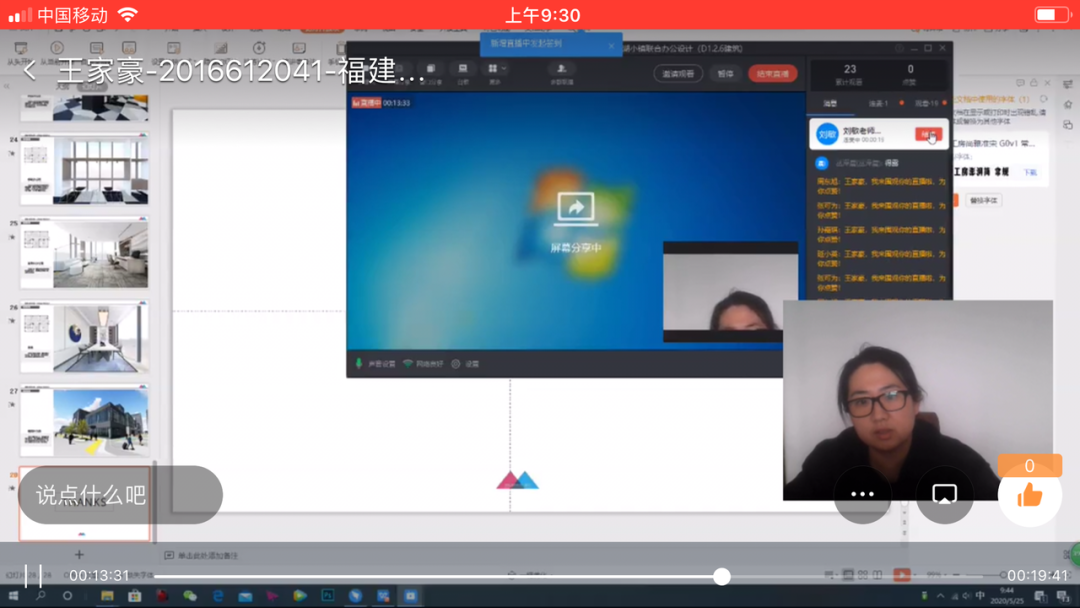The height and width of the screenshot is (608, 1080).
Task: Open the gear settings in live window
Action: click(x=456, y=363)
